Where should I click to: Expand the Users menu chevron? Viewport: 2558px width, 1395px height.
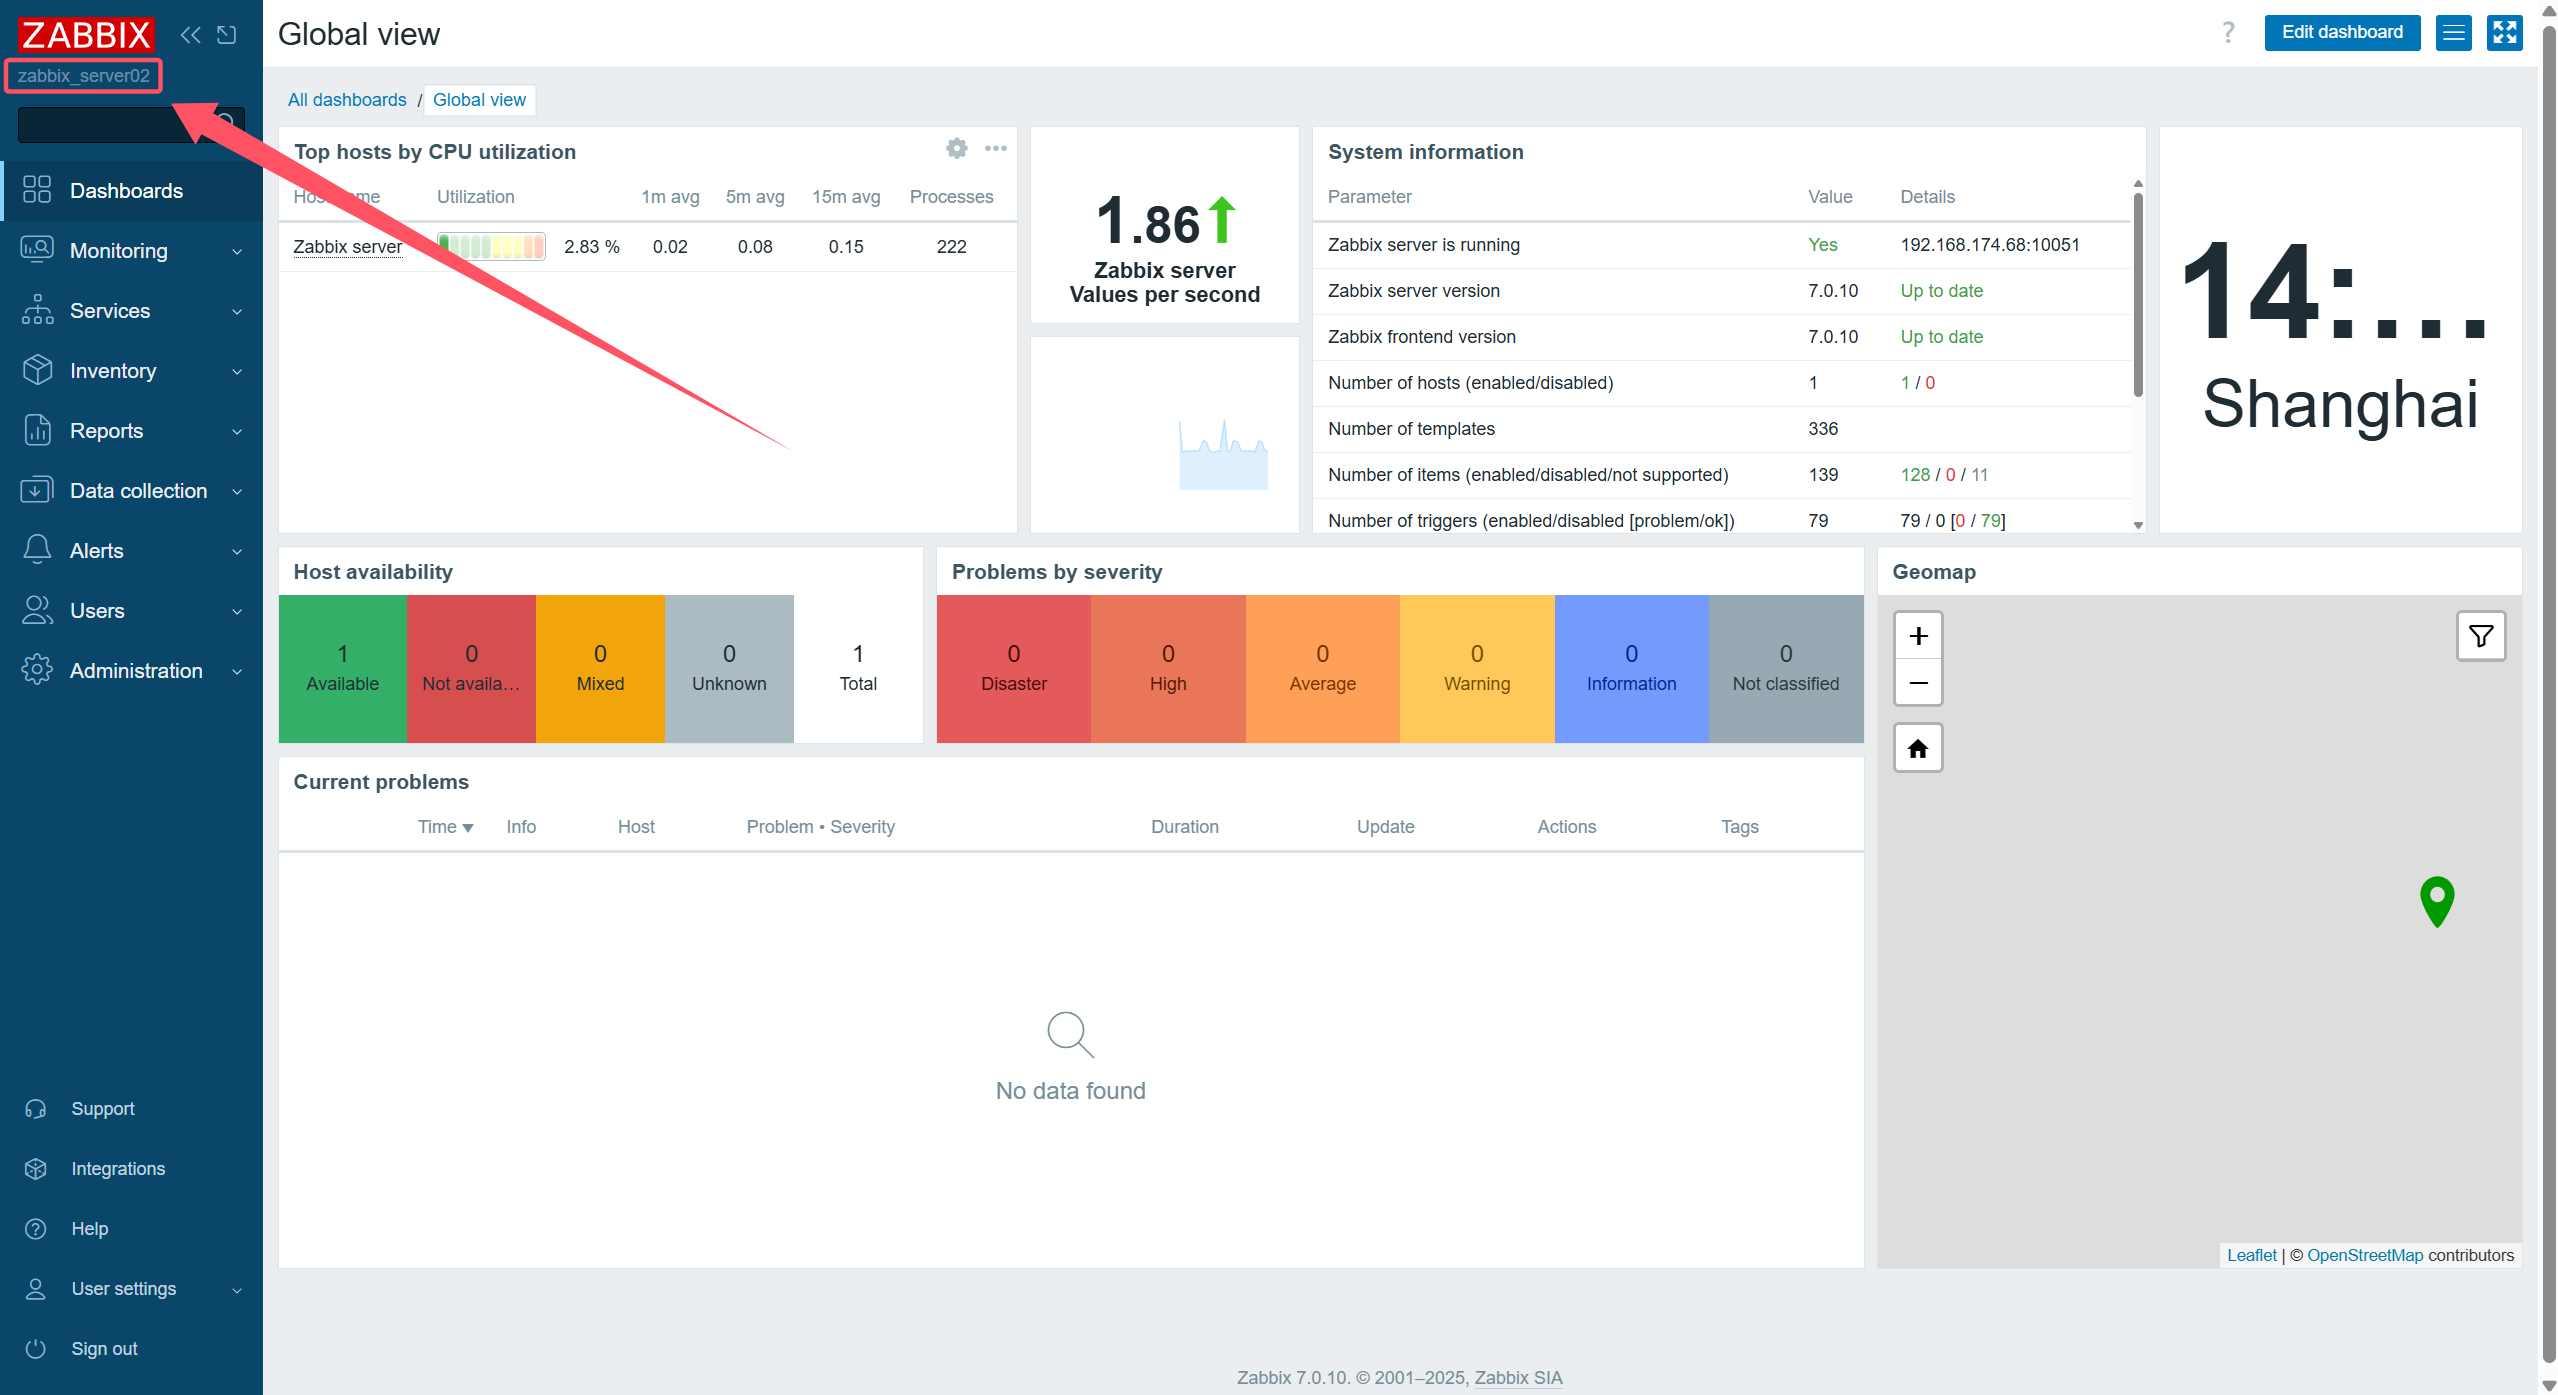click(237, 611)
